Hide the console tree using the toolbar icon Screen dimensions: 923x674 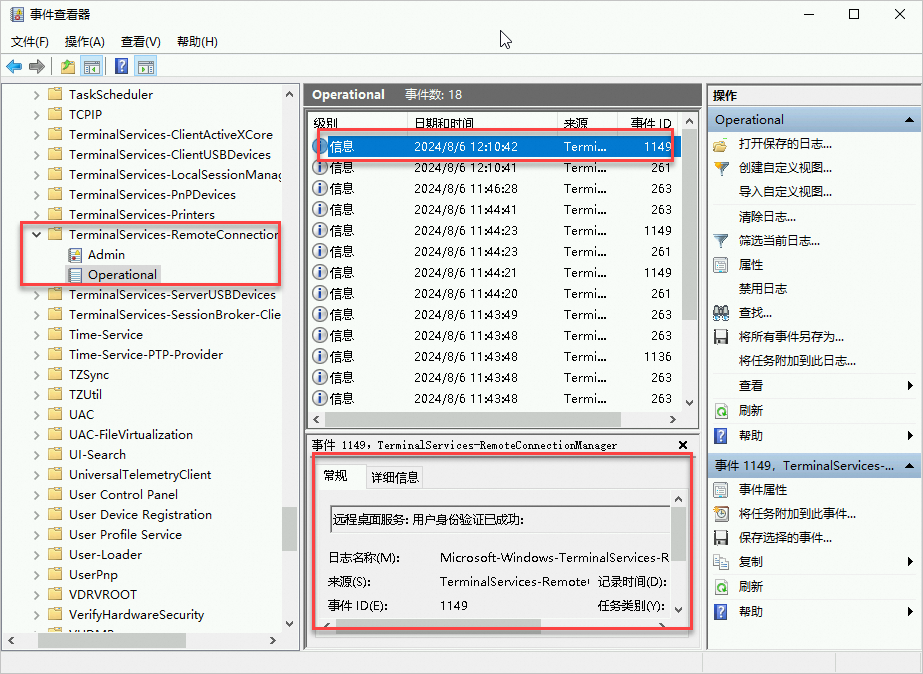pyautogui.click(x=91, y=67)
